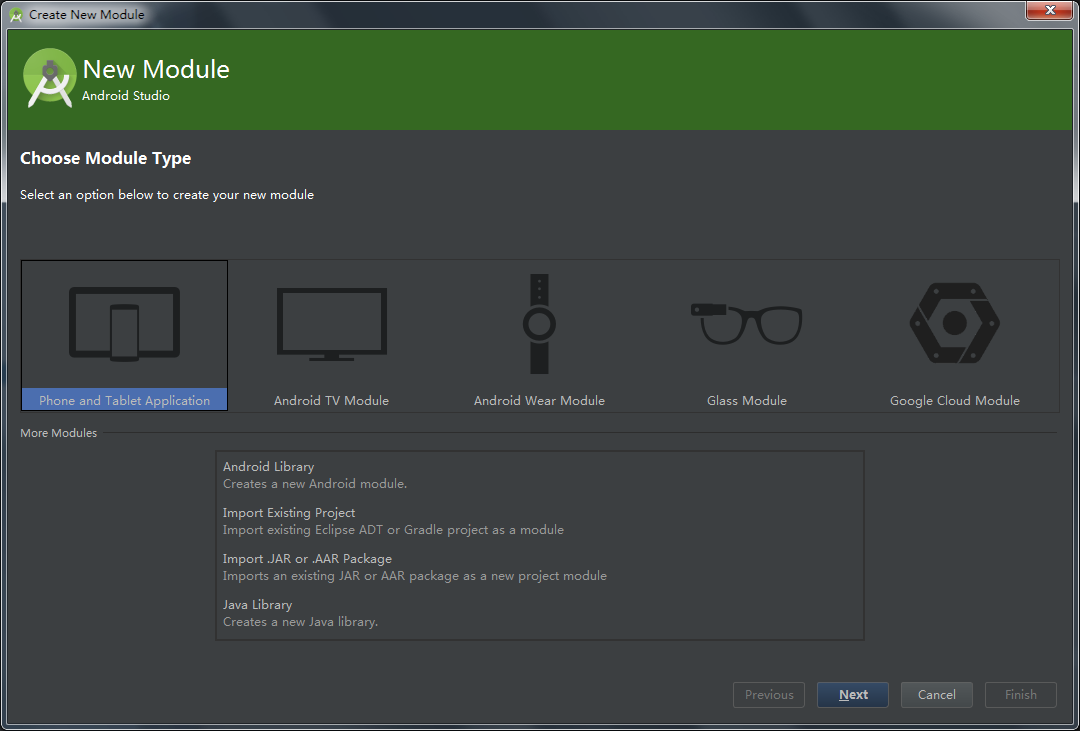The height and width of the screenshot is (731, 1080).
Task: Click the Android TV Module label
Action: pos(331,400)
